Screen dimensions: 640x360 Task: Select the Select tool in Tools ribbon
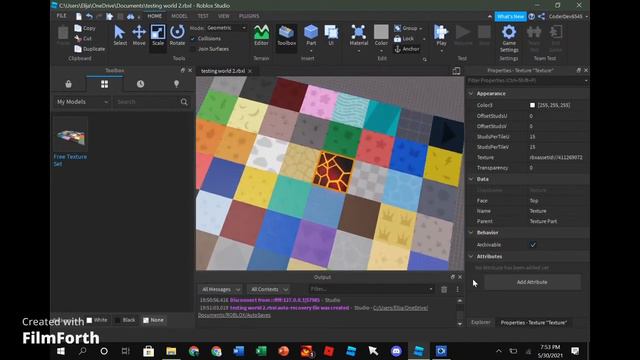120,35
